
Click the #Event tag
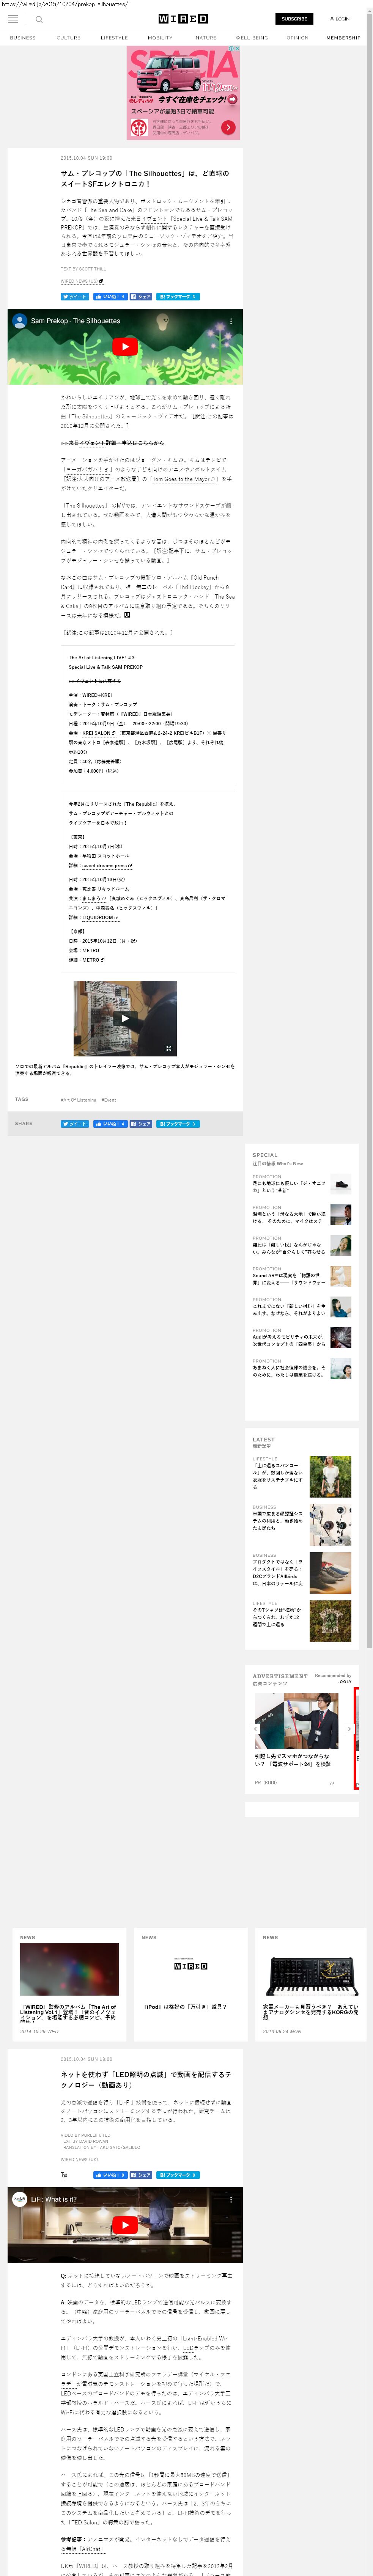(x=109, y=1100)
